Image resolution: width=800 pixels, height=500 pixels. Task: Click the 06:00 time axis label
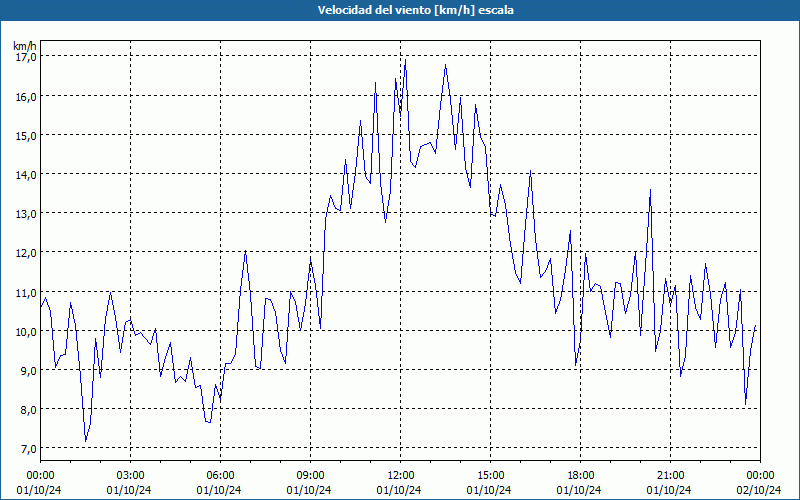tap(220, 476)
